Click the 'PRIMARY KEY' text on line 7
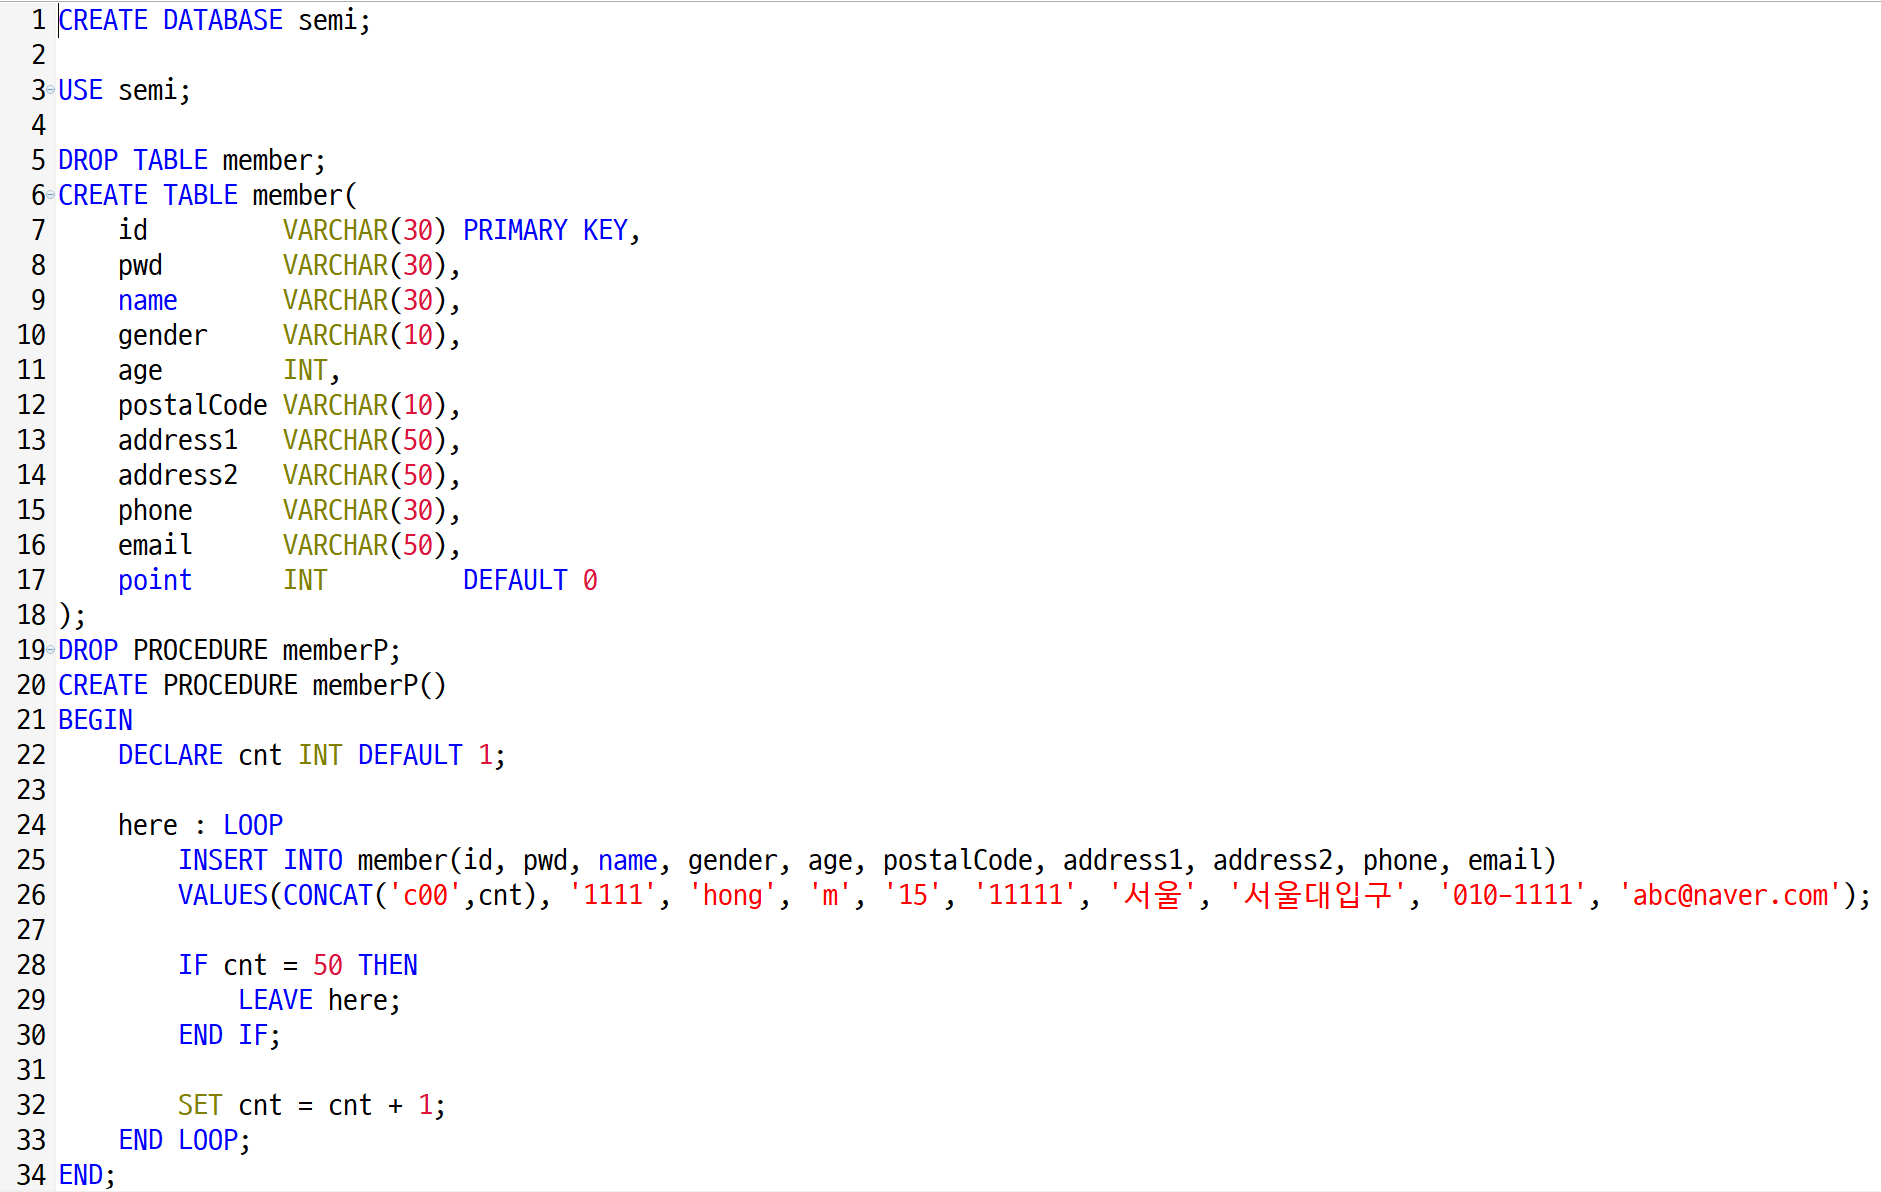 (545, 230)
